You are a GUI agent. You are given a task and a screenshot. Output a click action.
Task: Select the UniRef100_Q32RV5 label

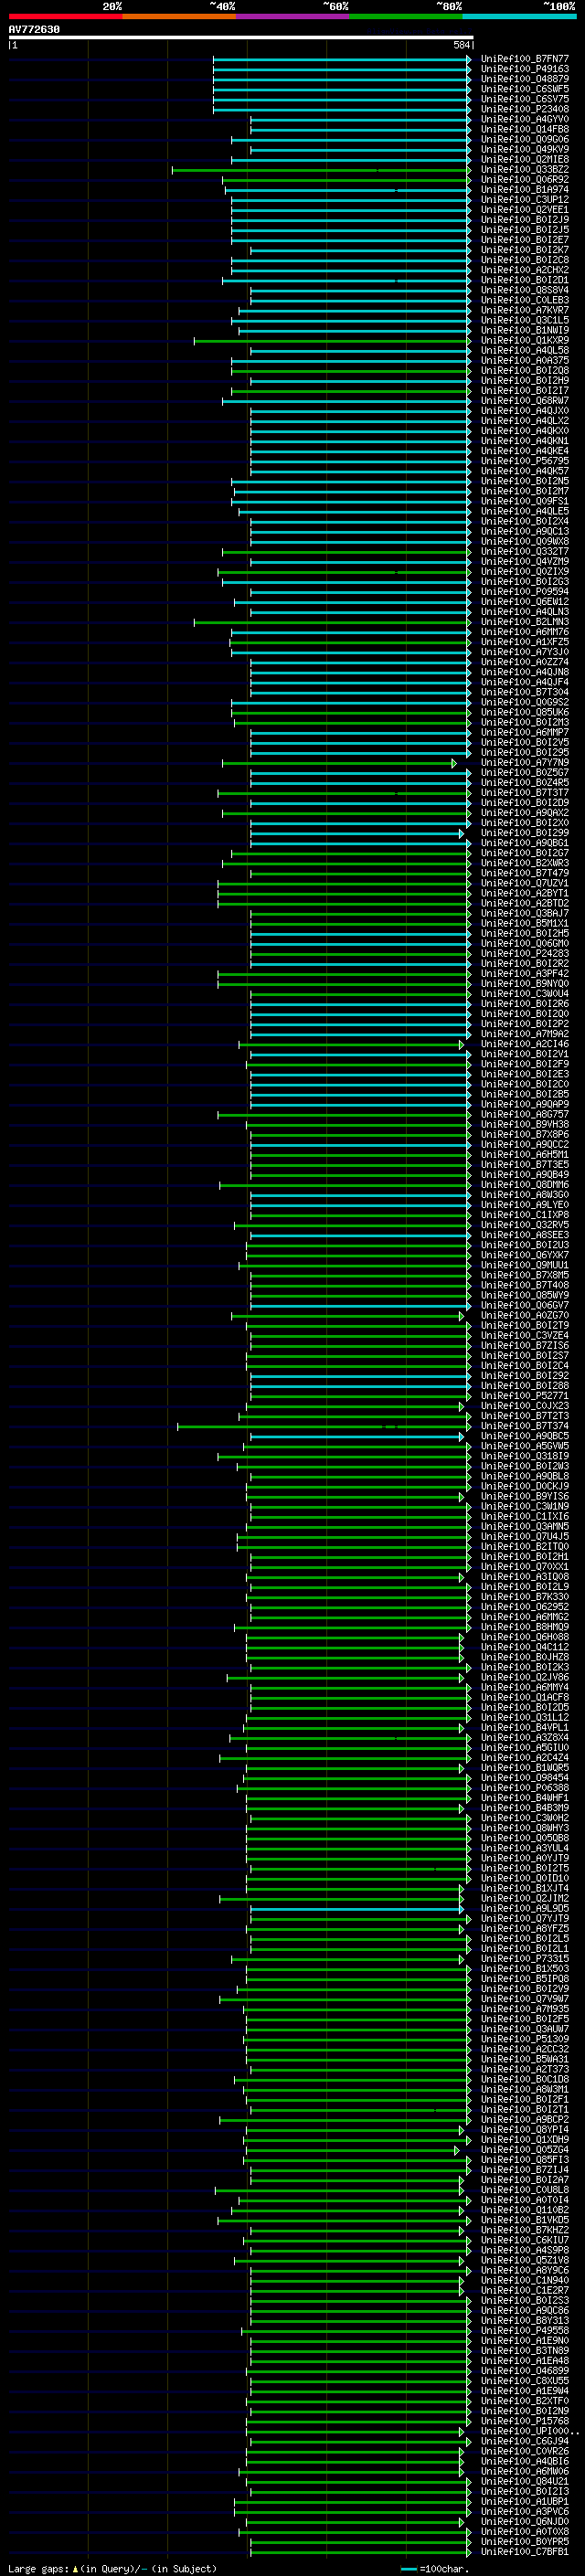[524, 1225]
